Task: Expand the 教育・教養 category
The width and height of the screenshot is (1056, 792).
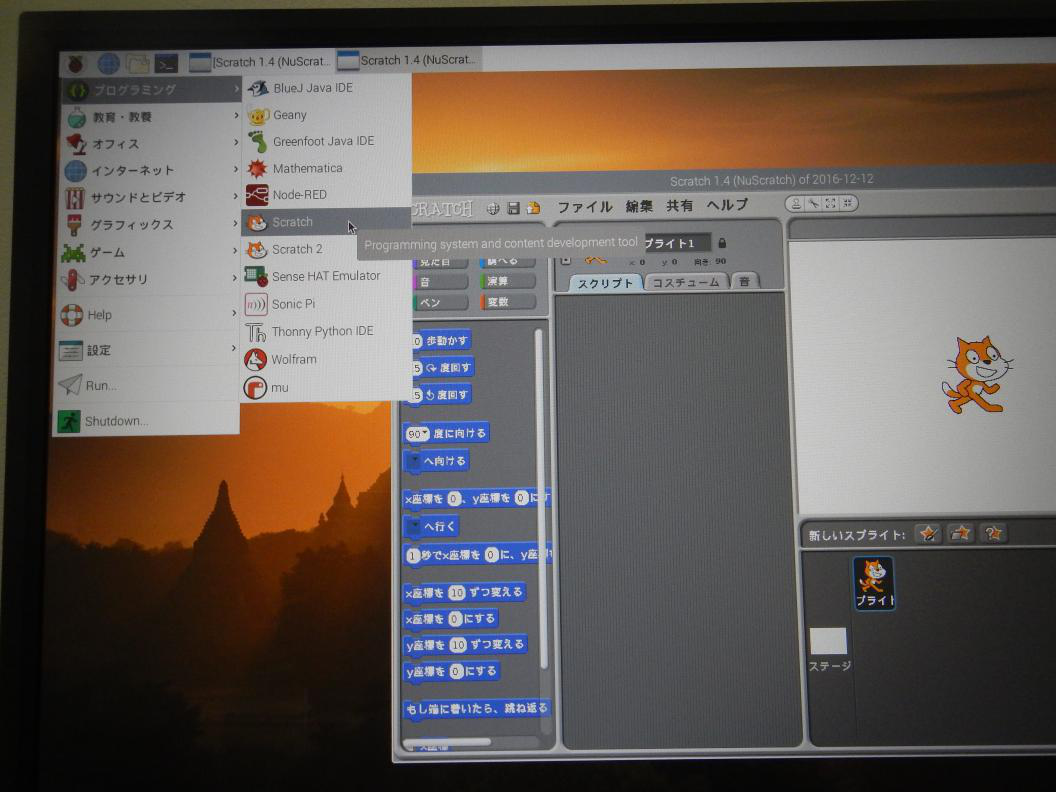Action: [x=152, y=117]
